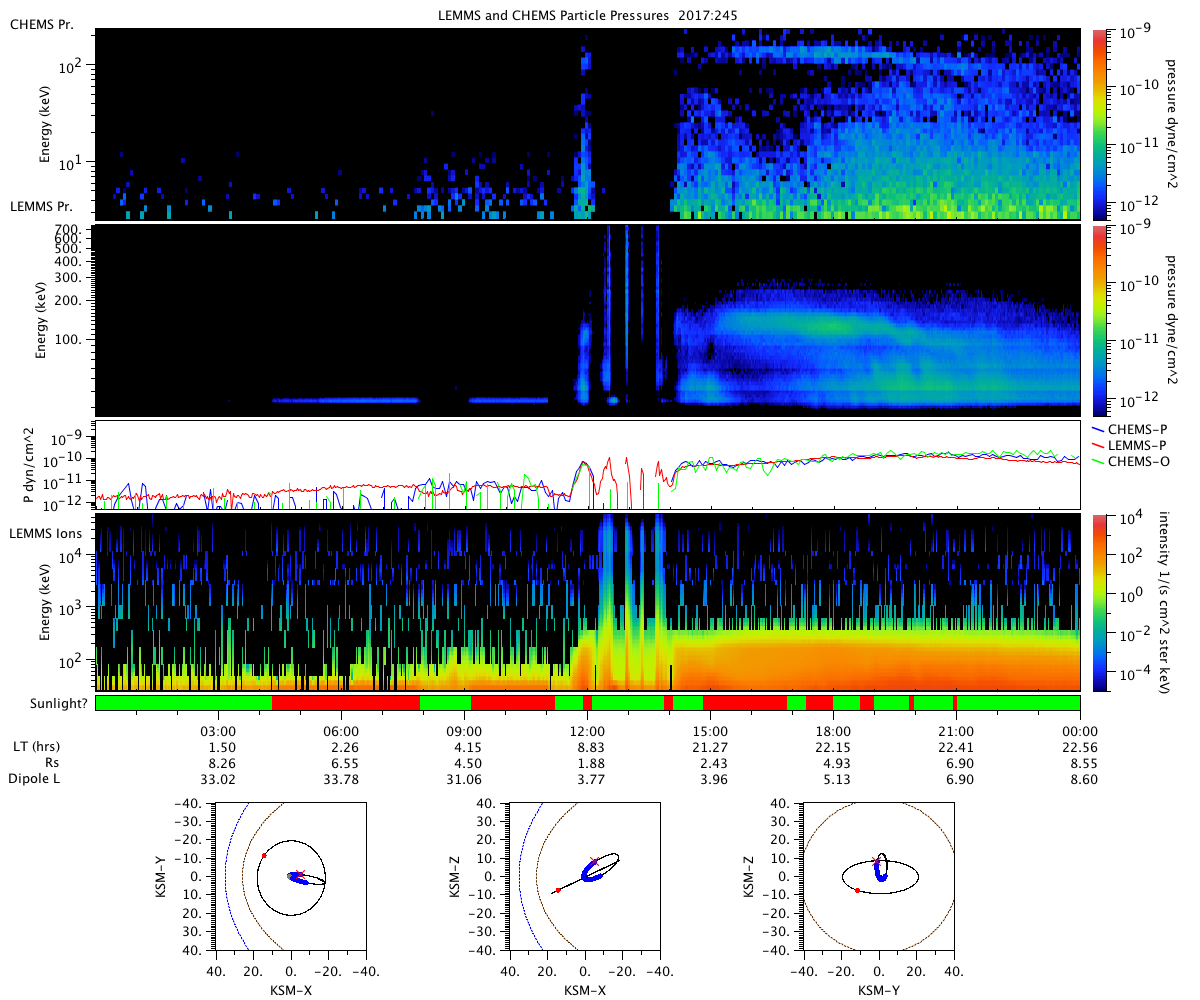The image size is (1200, 1000).
Task: Click the CHEMS pressure spectrogram panel
Action: 588,124
